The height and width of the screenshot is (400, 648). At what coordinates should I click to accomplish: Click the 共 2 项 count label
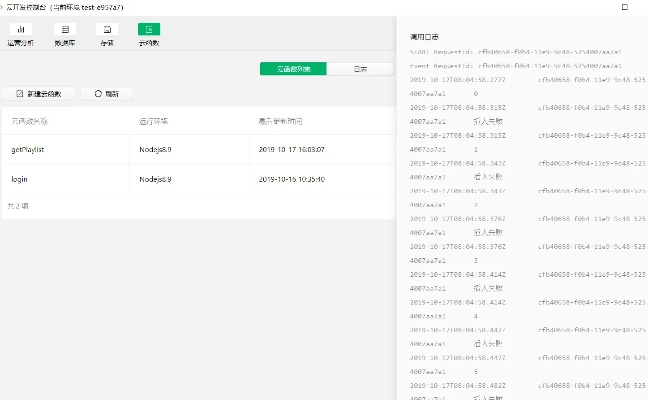[18, 206]
